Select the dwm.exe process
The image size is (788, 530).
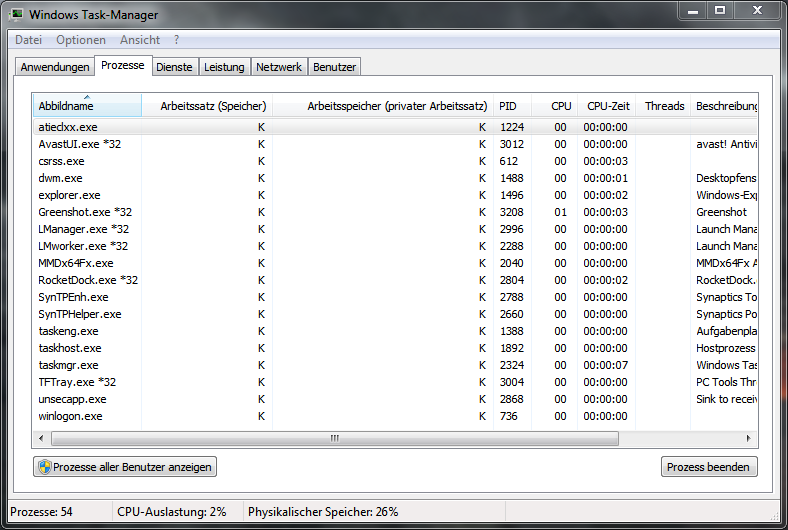point(396,178)
